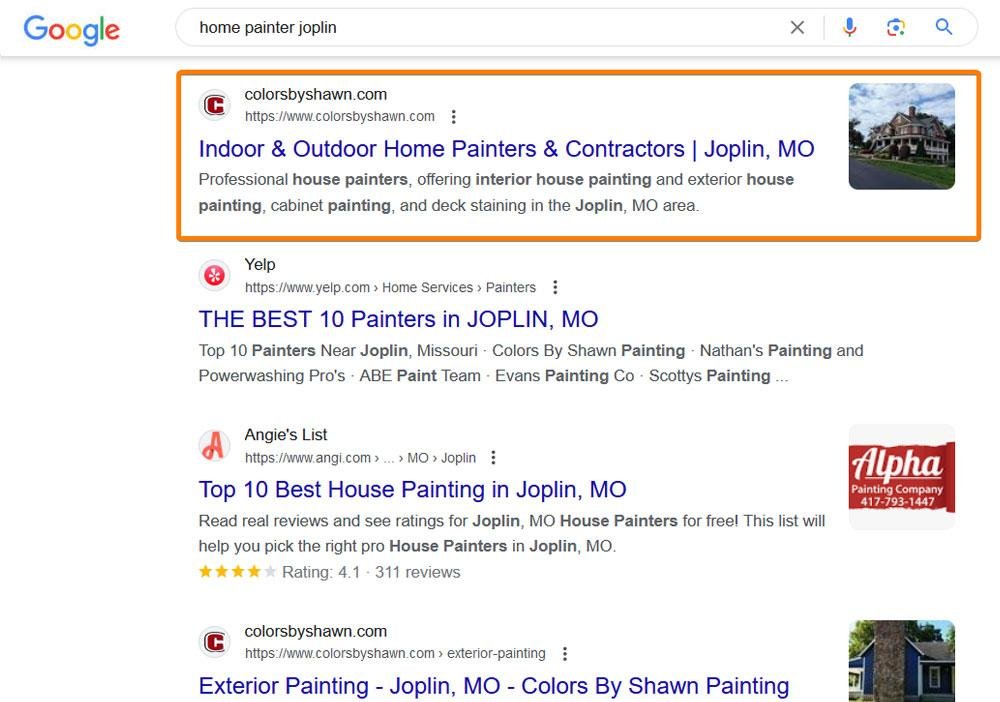This screenshot has height=702, width=1000.
Task: Click the Angie's List favicon icon
Action: [x=215, y=445]
